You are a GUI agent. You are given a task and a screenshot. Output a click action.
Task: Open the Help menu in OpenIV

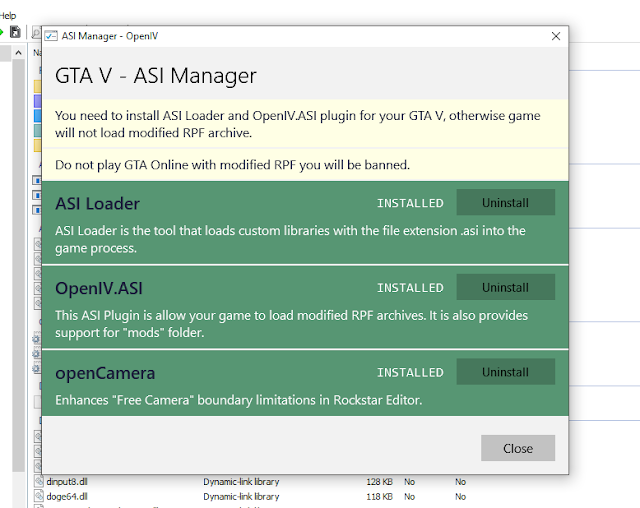pos(8,16)
